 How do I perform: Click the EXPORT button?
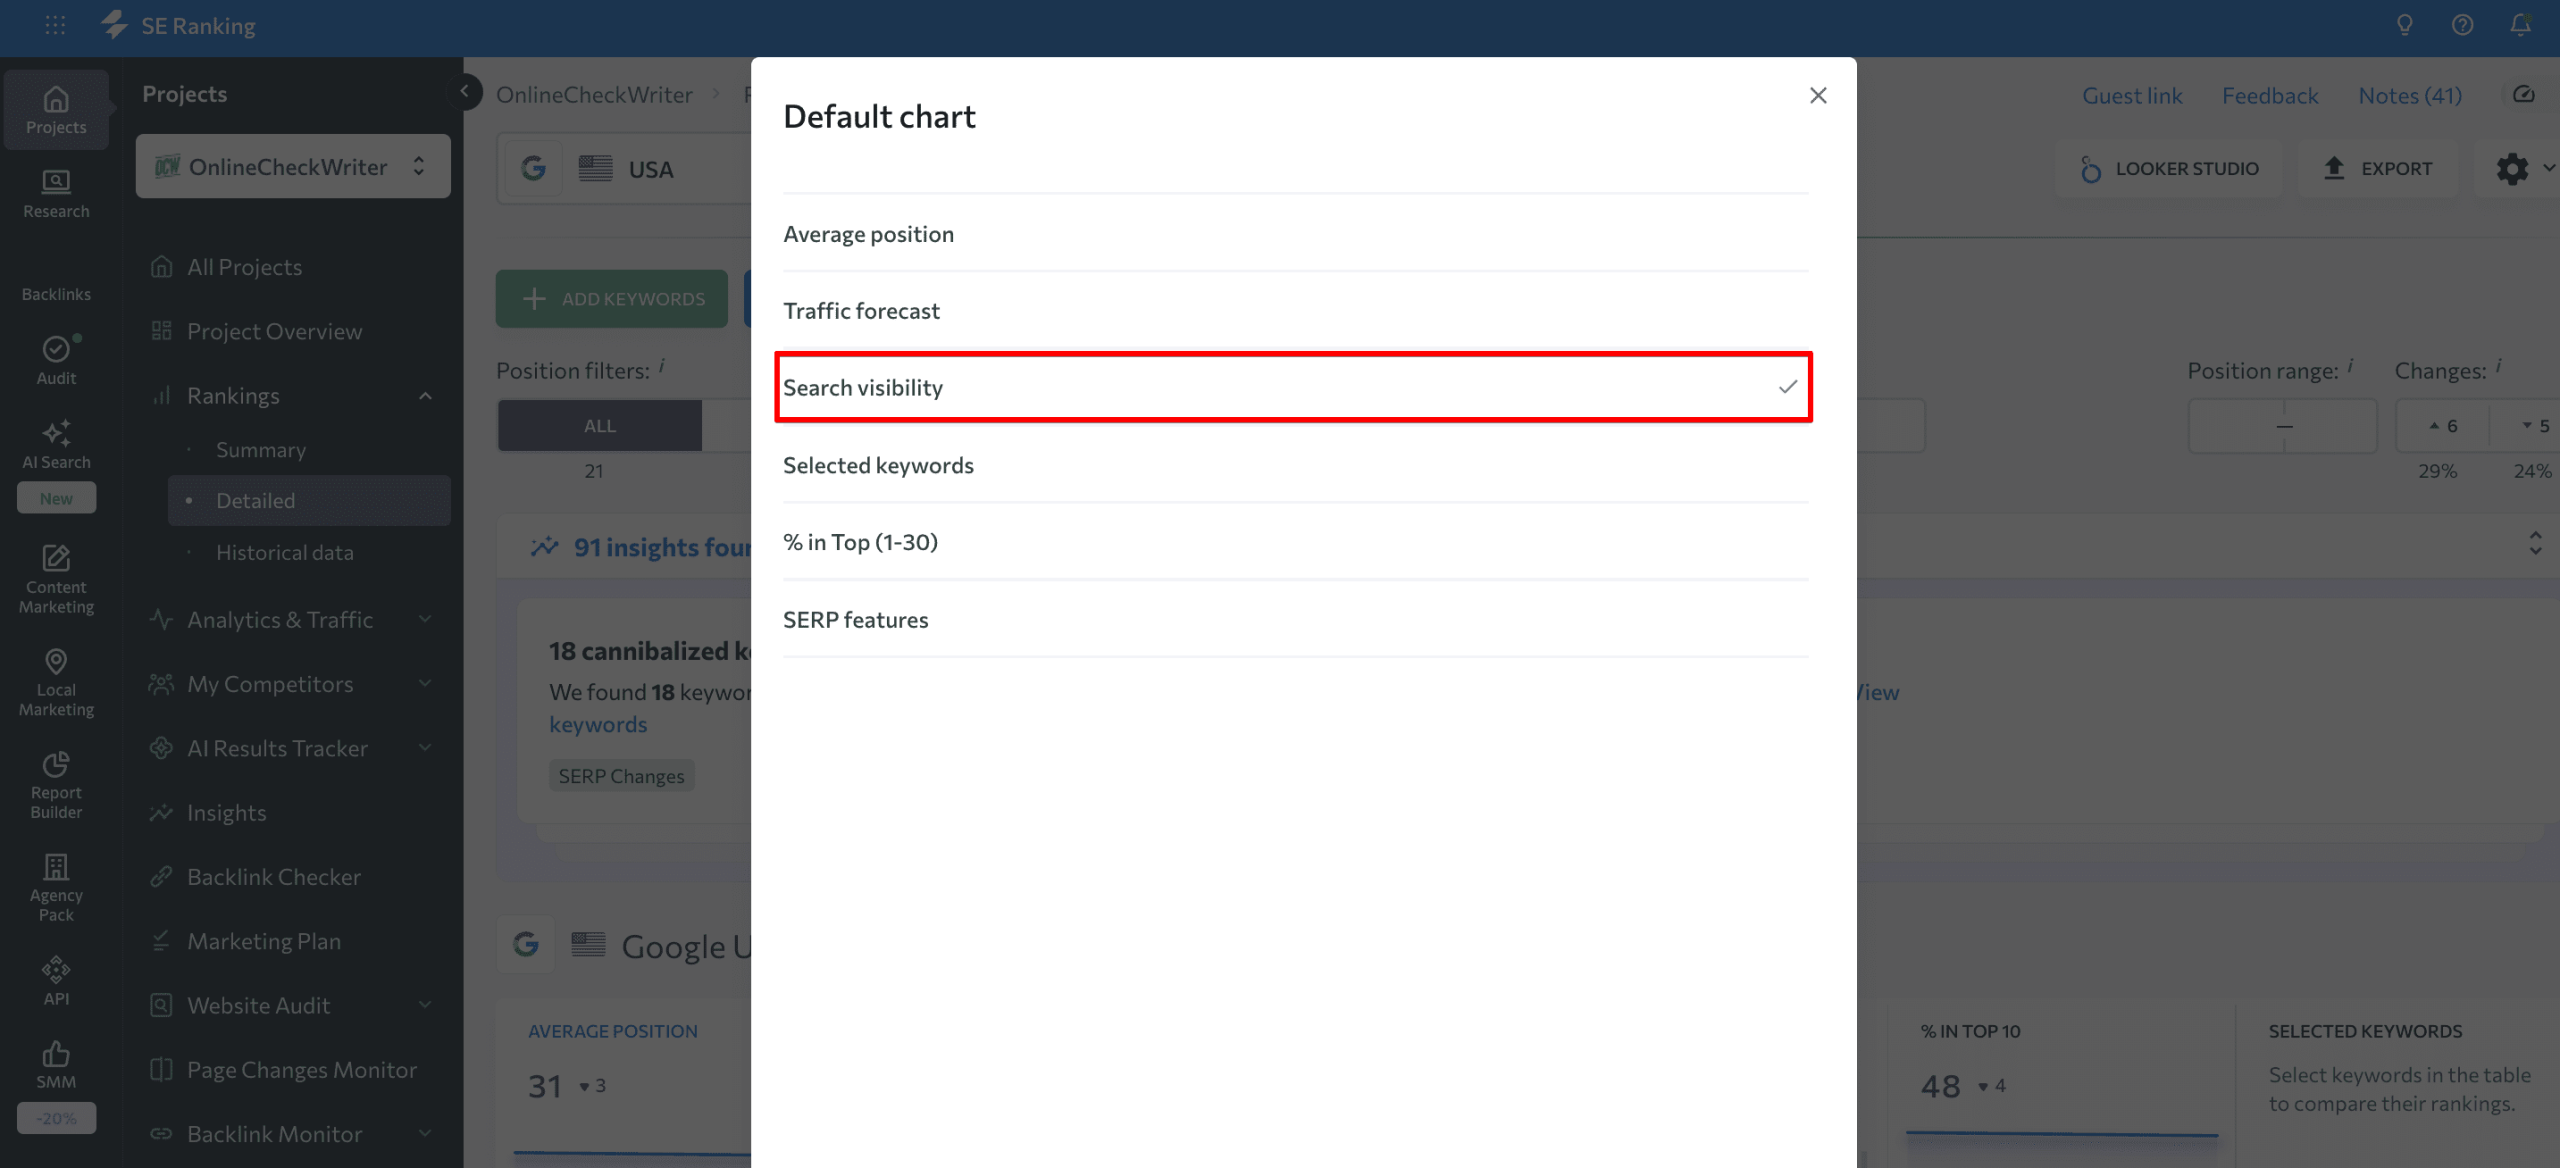click(x=2380, y=168)
